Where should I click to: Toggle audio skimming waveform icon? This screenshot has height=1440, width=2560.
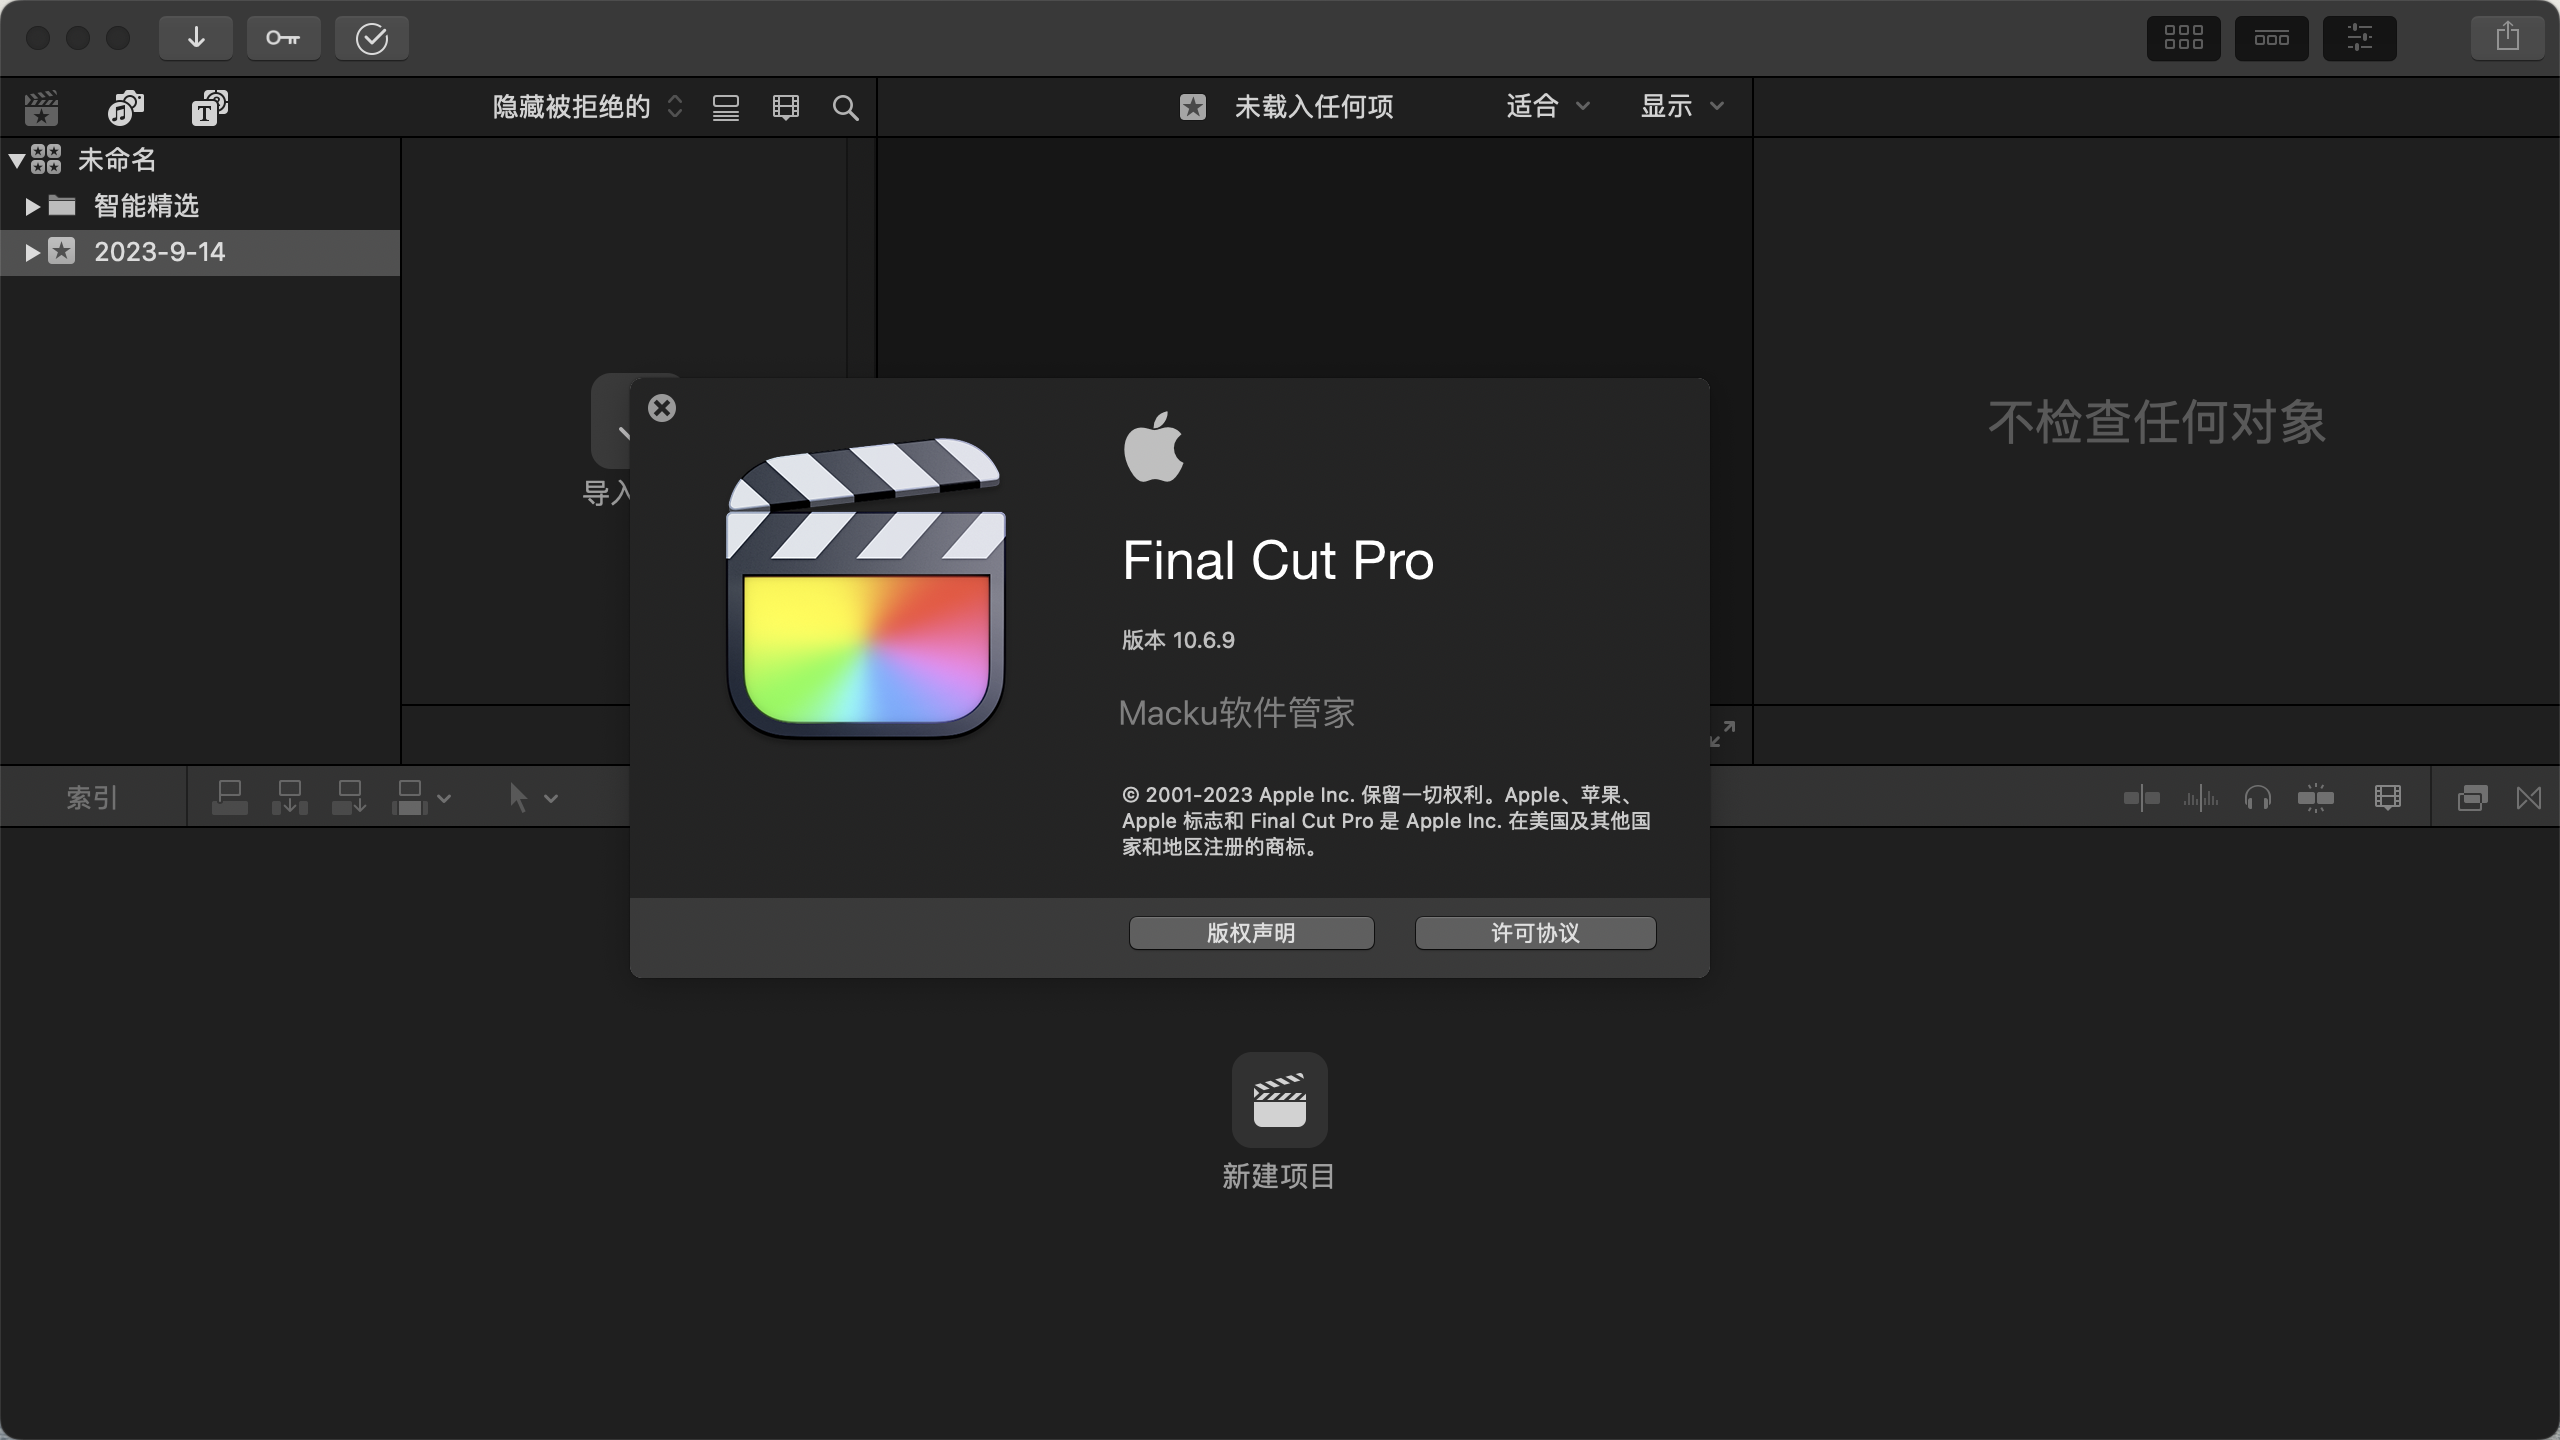point(2200,798)
